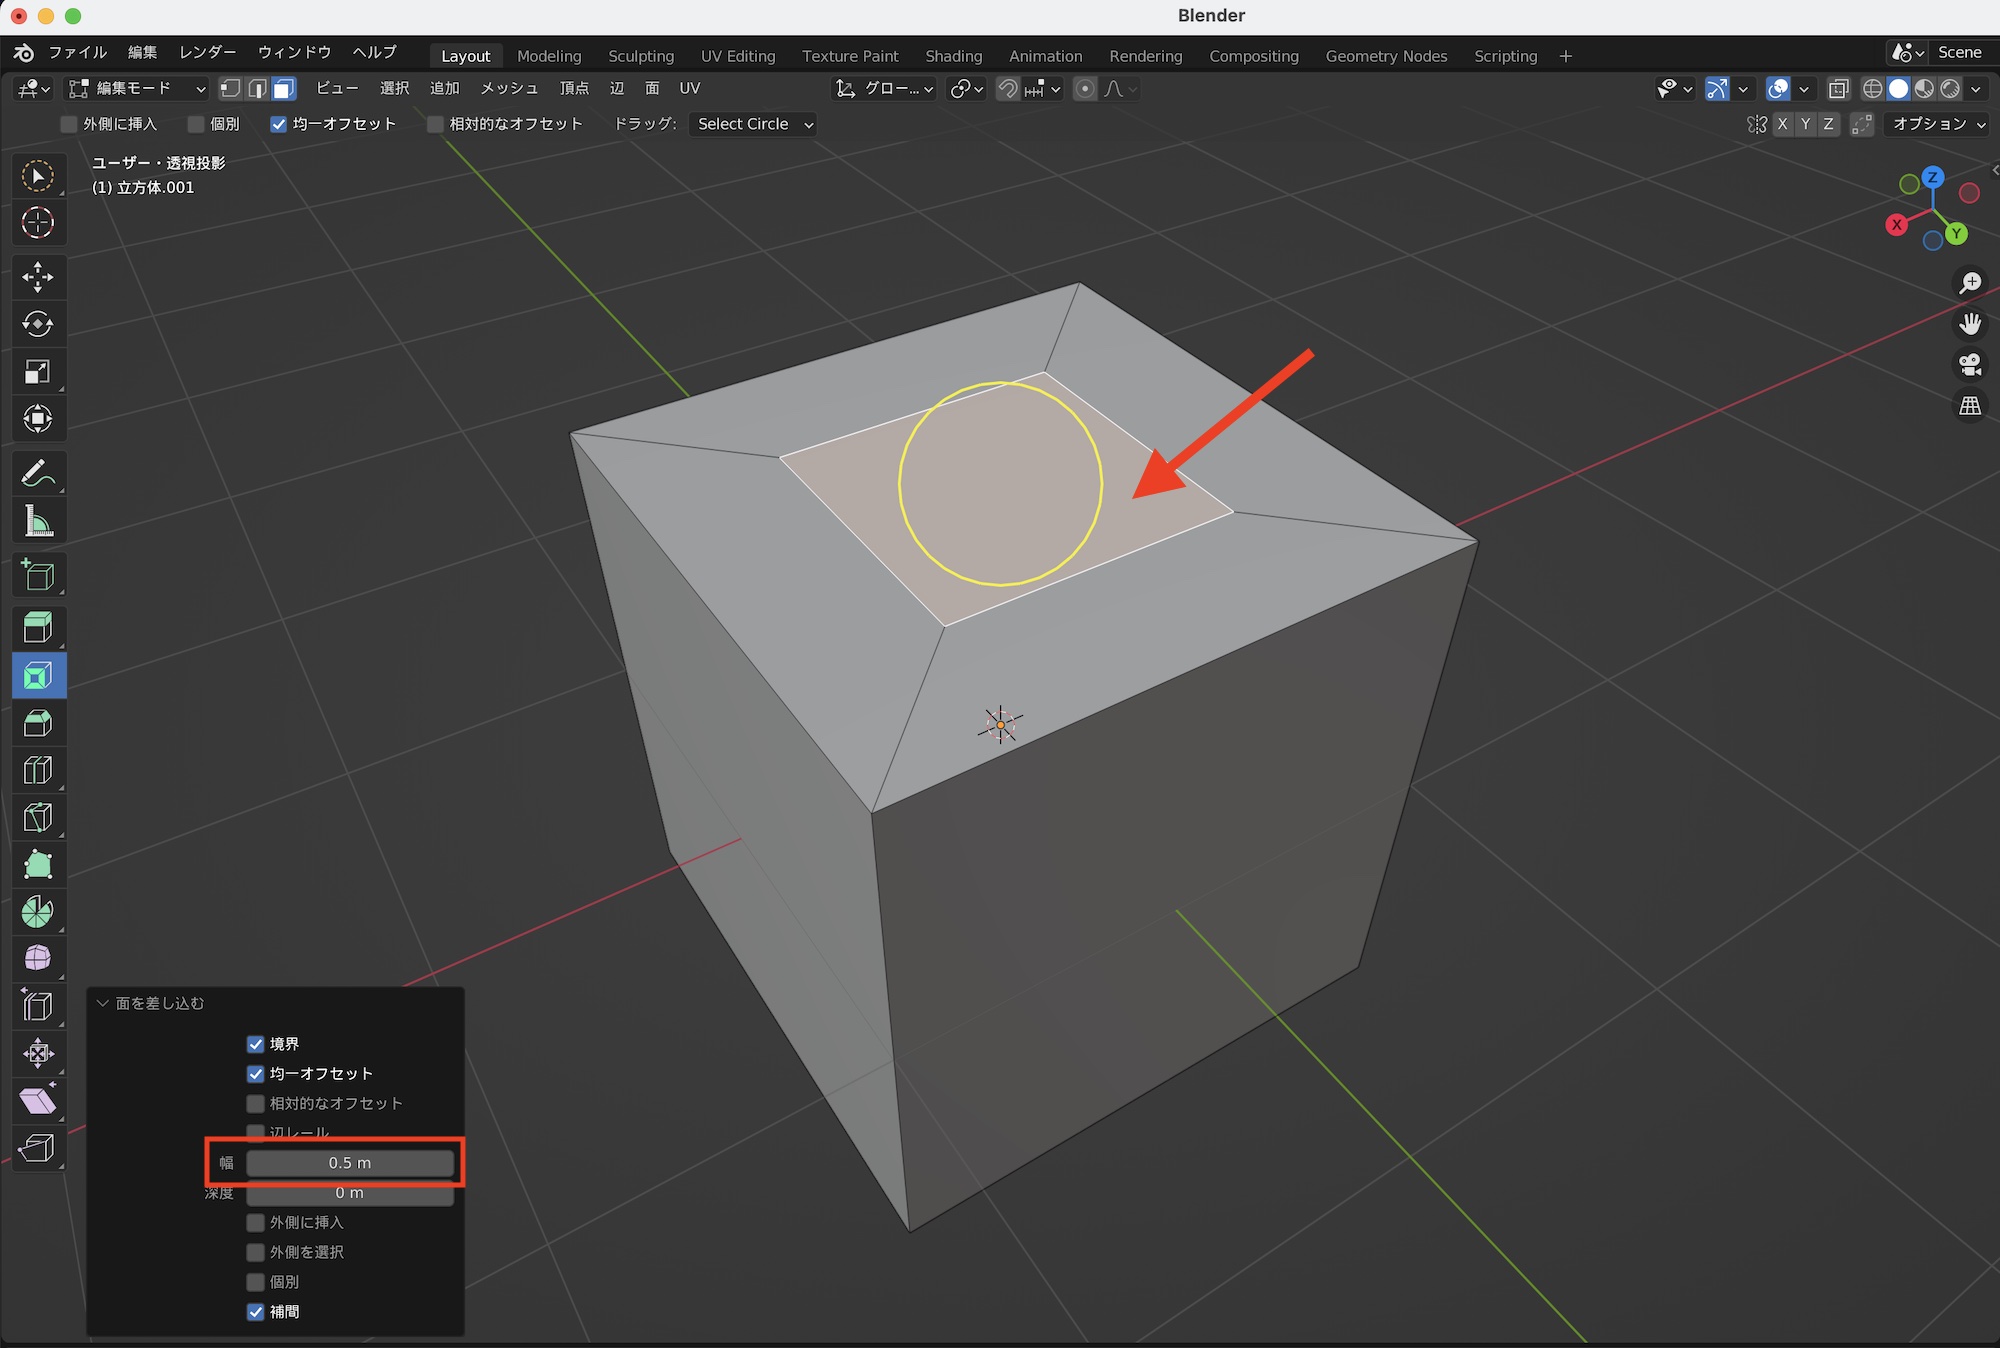Collapse the 面を差し込む panel
This screenshot has height=1348, width=2000.
(x=102, y=1003)
